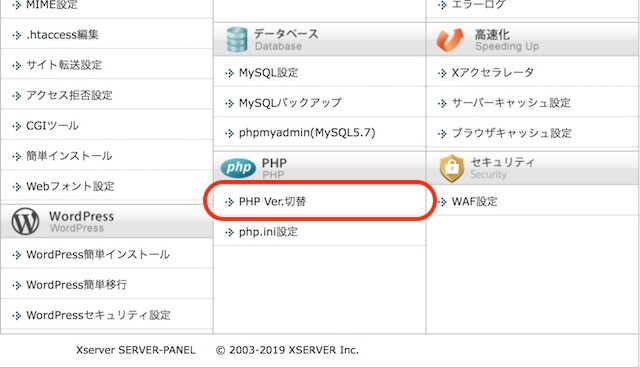The height and width of the screenshot is (368, 640).
Task: Select 簡単インストール link
Action: point(69,156)
